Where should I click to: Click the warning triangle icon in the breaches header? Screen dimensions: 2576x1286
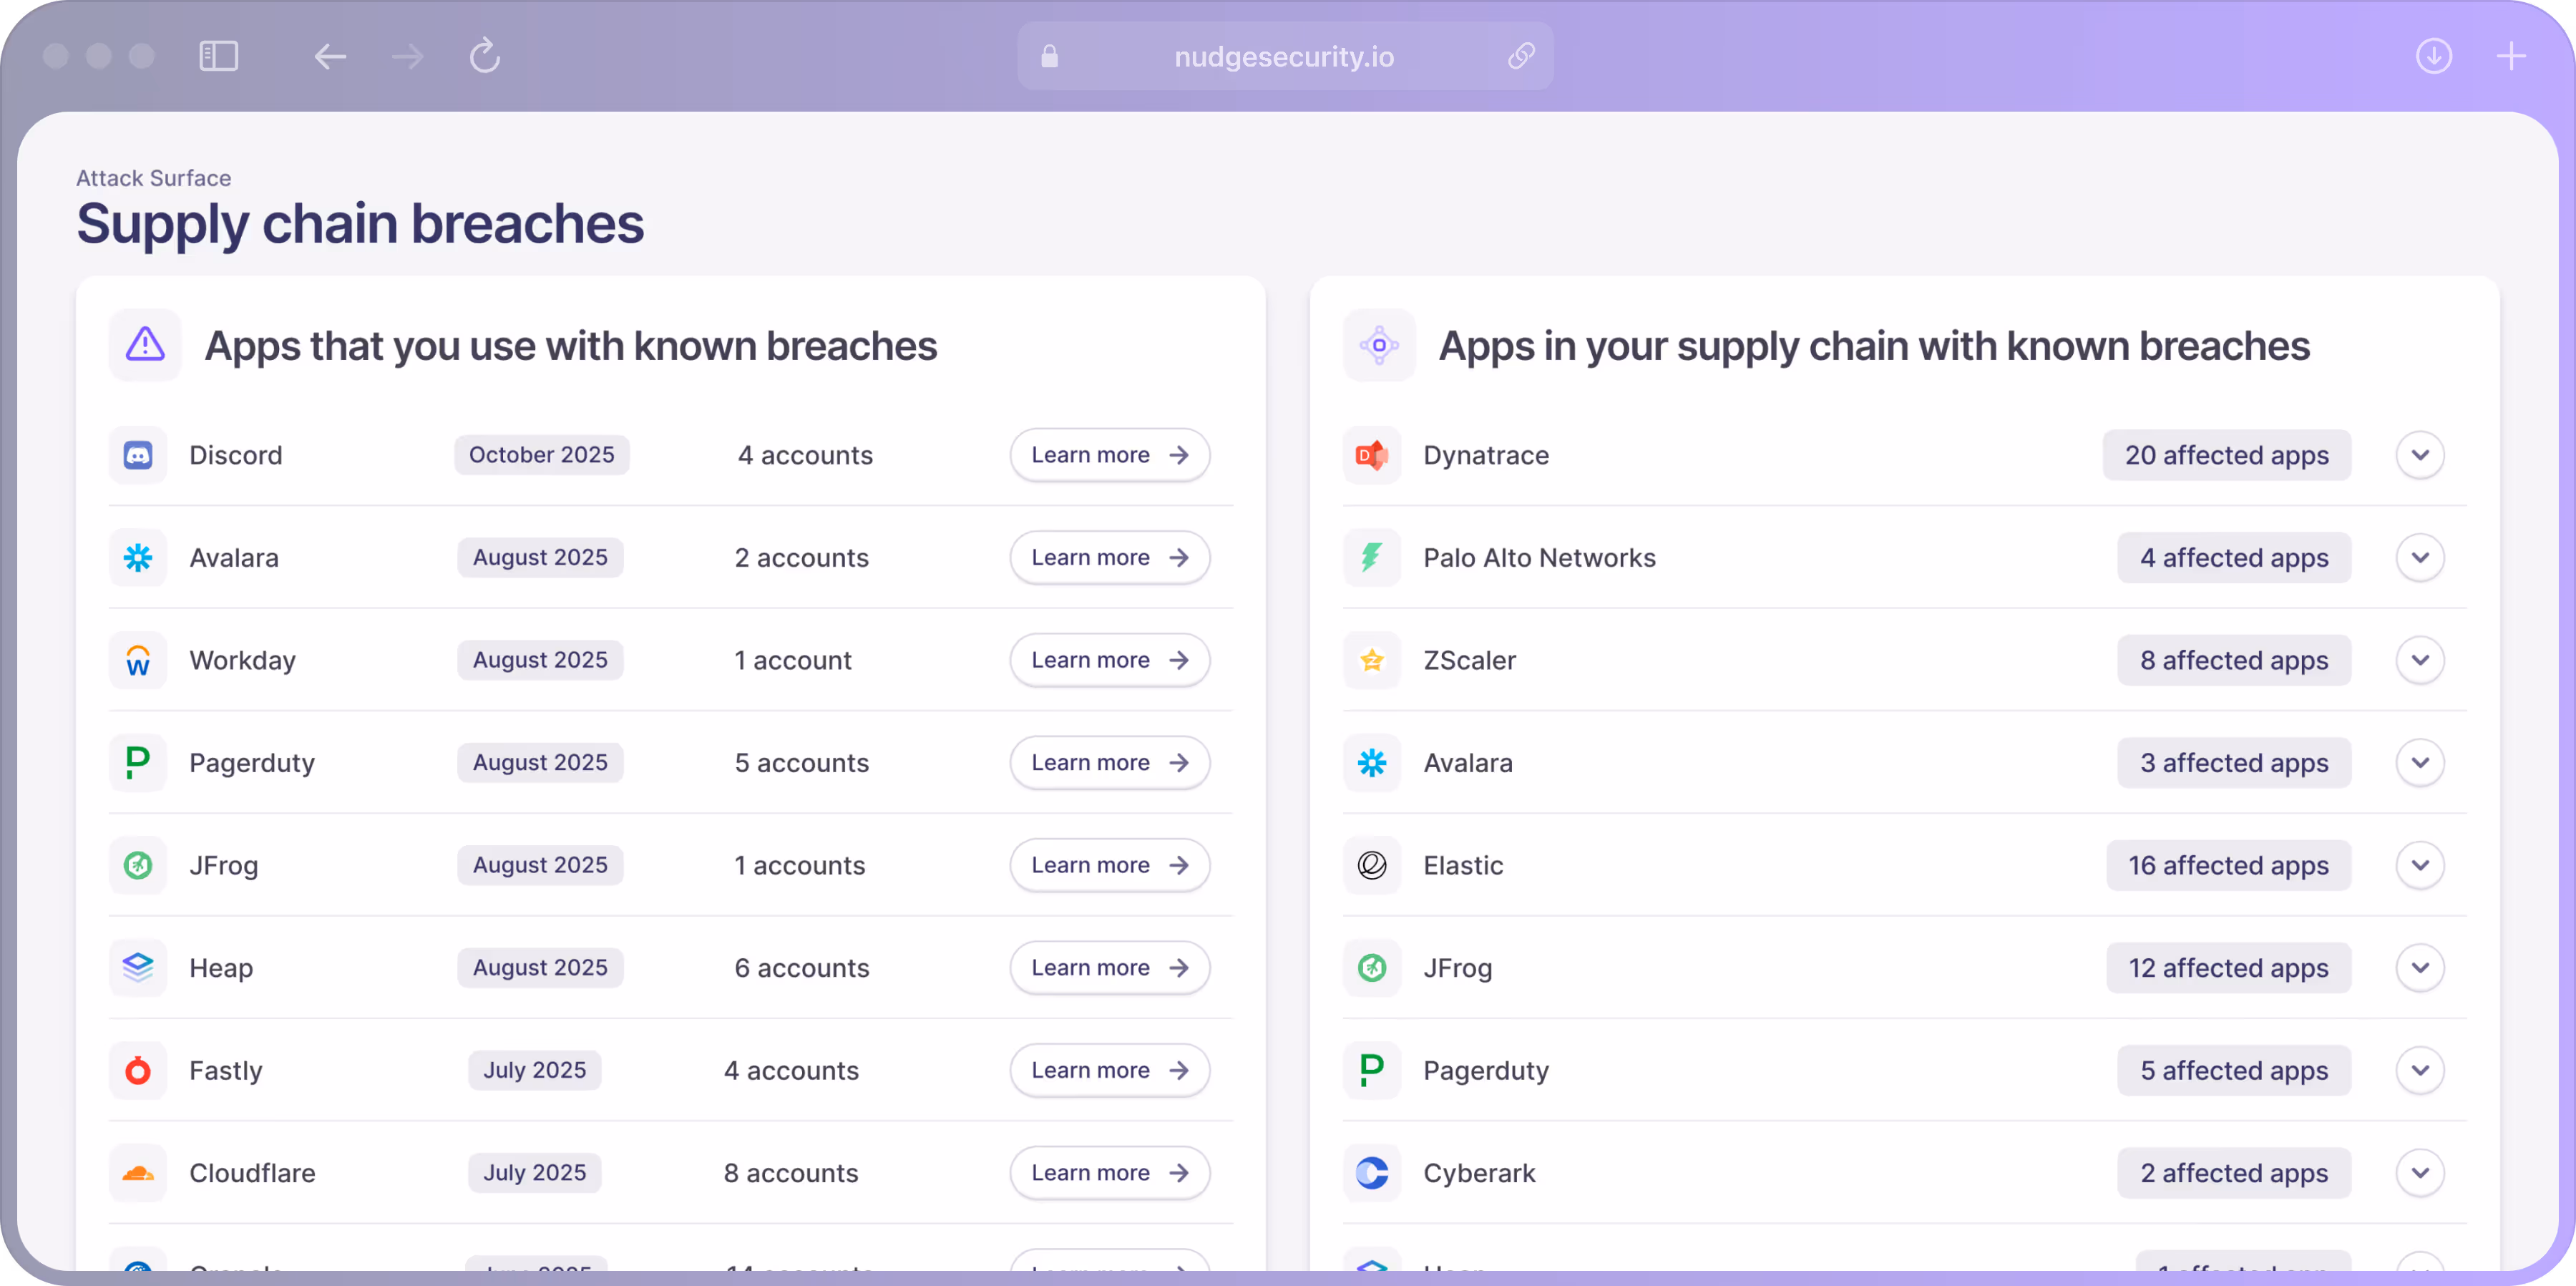(x=145, y=345)
